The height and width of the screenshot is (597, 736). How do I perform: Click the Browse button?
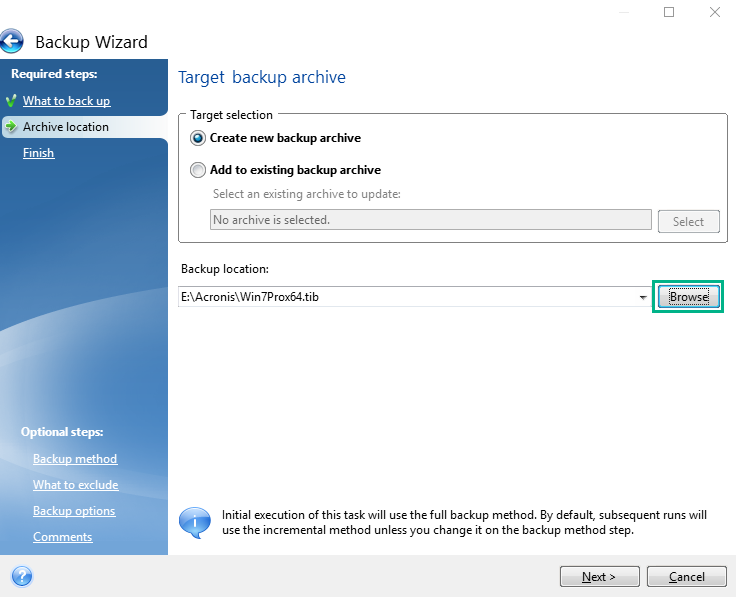point(689,297)
